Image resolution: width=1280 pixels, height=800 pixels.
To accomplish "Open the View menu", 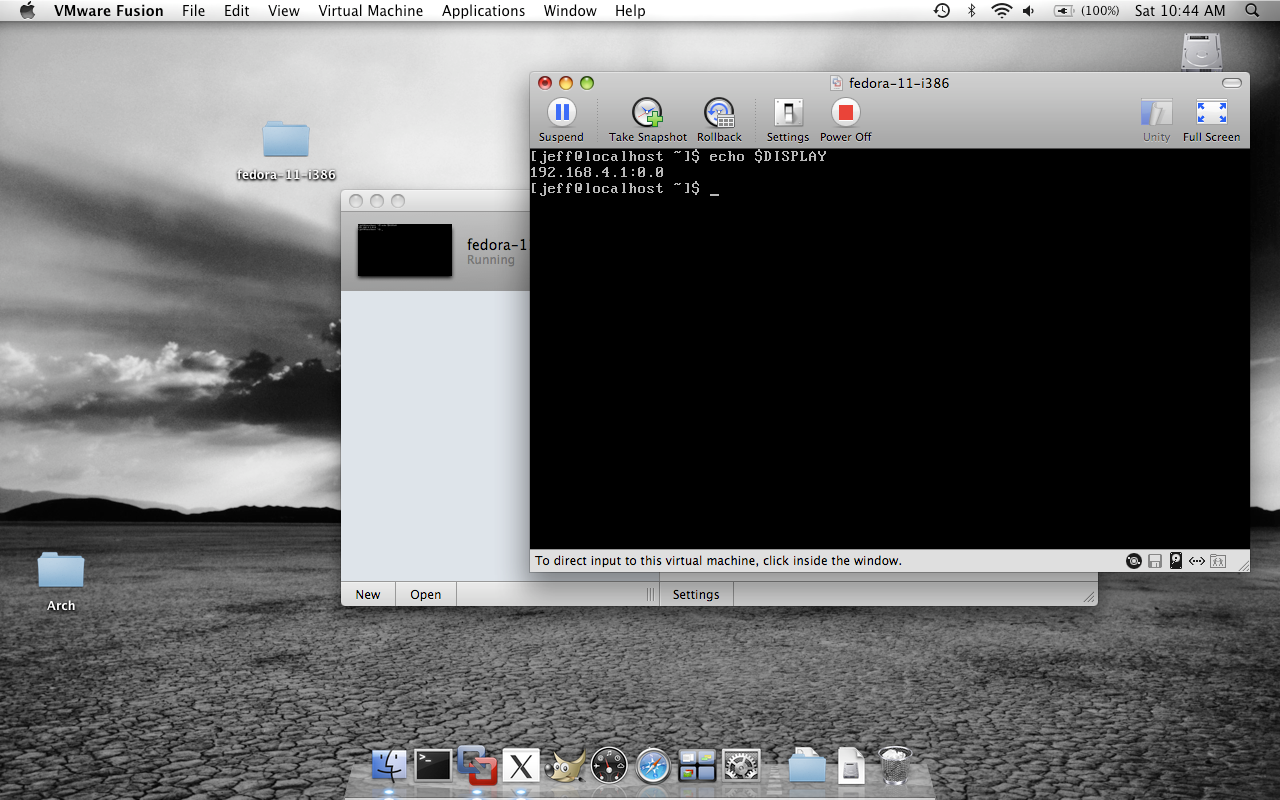I will point(284,11).
